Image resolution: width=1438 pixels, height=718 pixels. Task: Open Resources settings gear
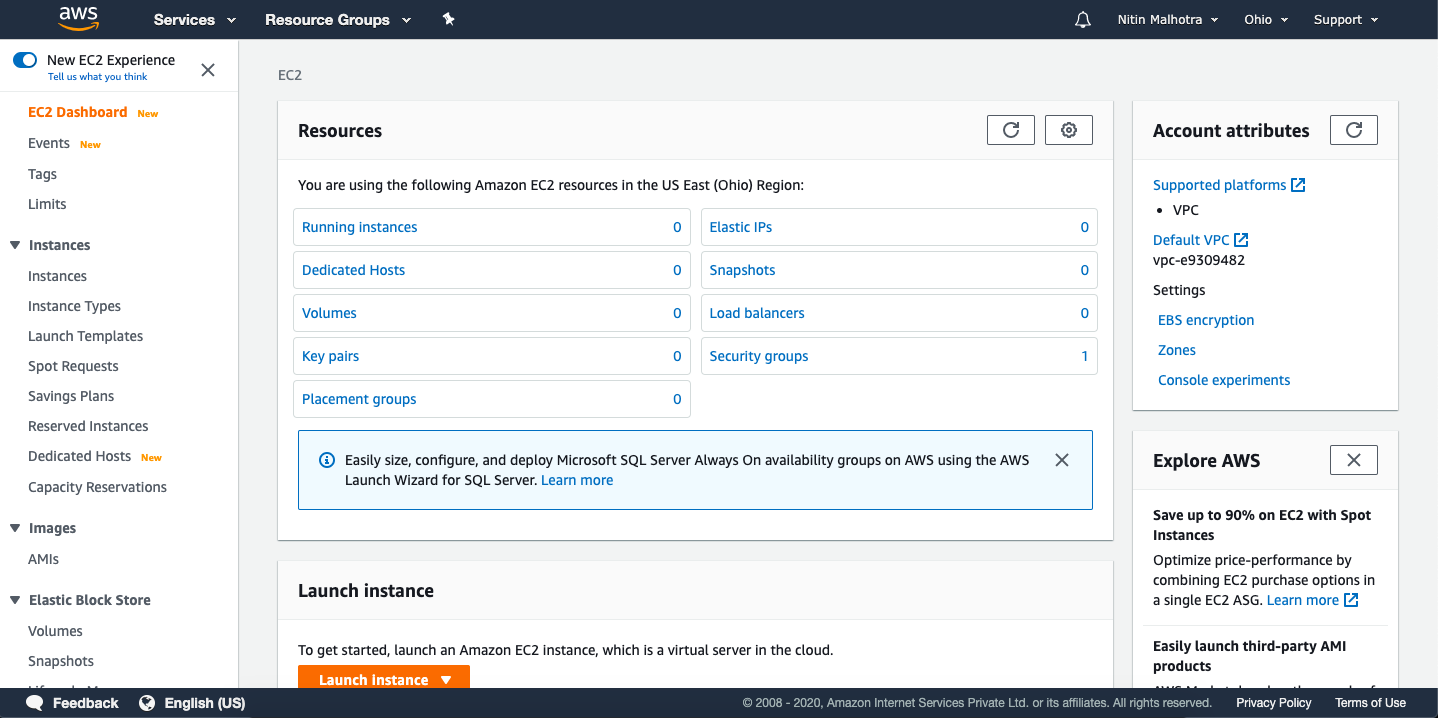(1069, 130)
